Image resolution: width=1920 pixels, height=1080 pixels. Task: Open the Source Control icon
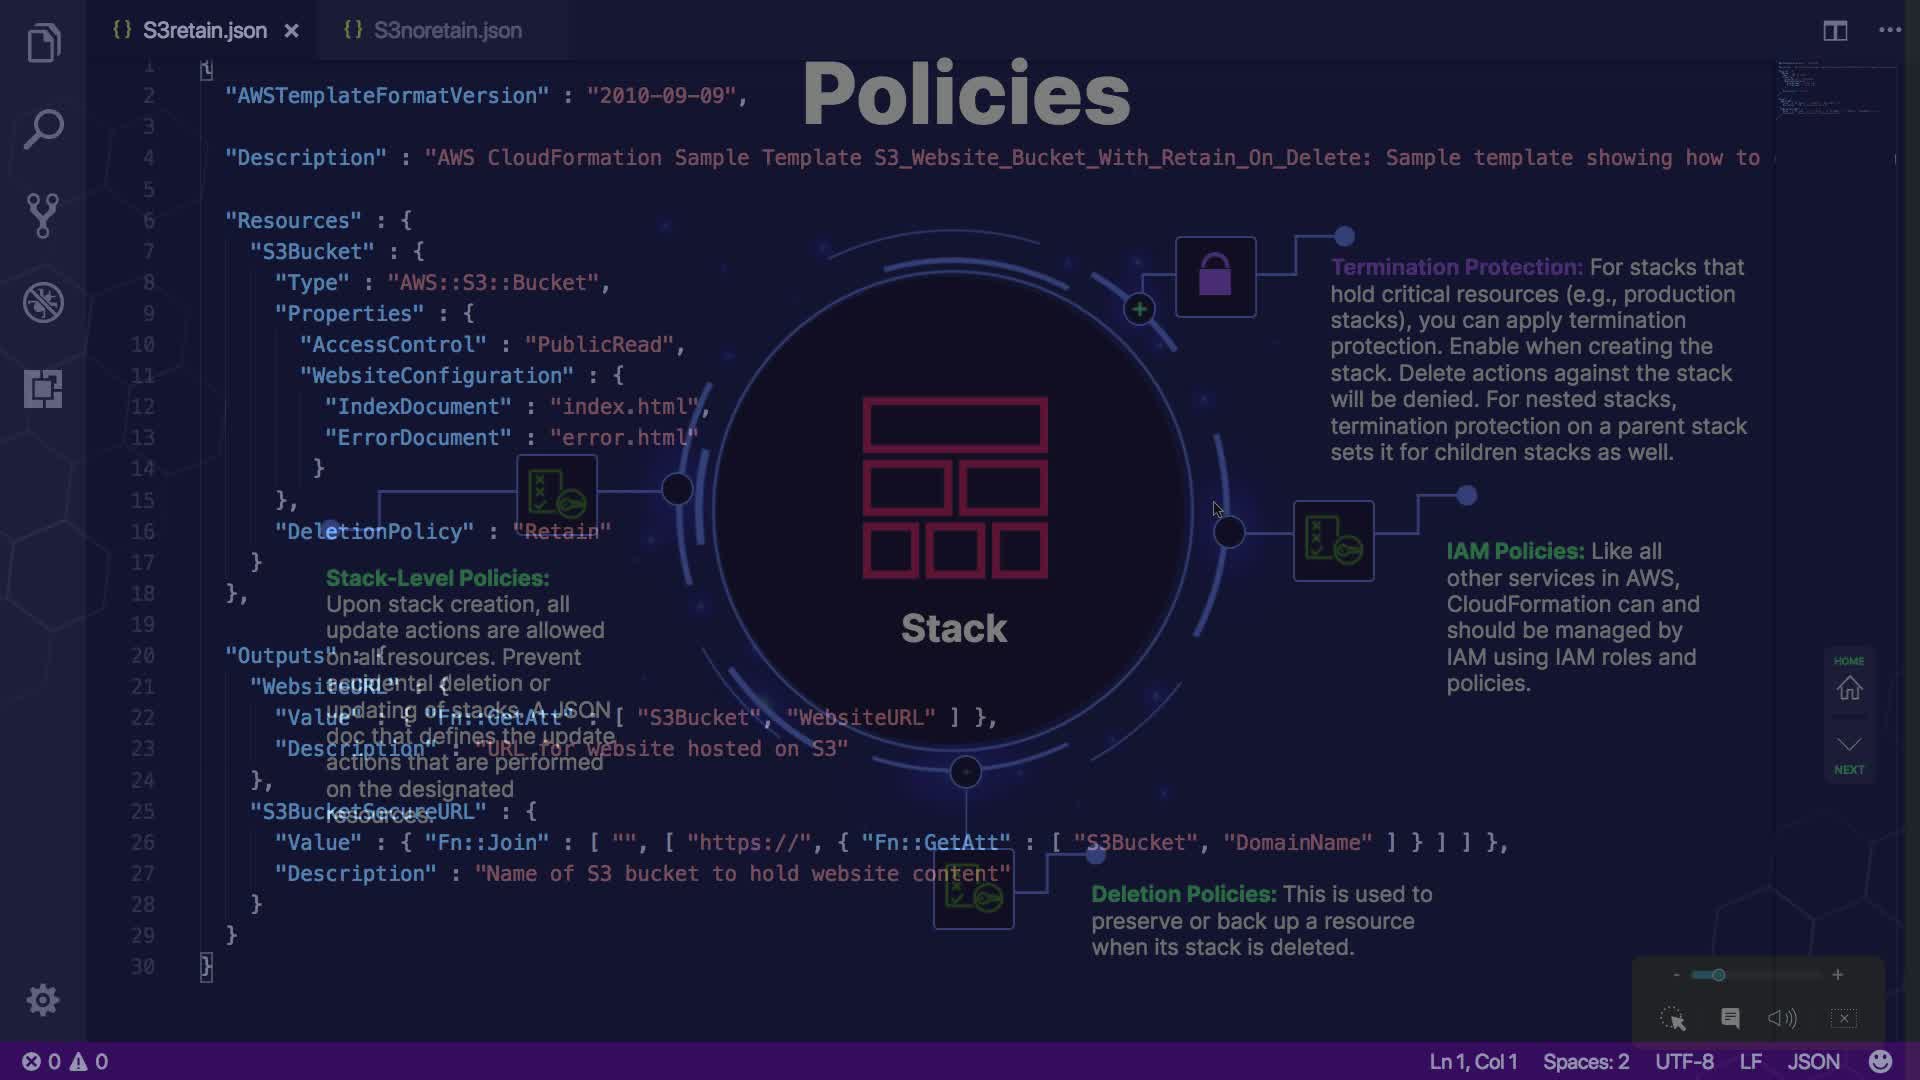point(43,215)
